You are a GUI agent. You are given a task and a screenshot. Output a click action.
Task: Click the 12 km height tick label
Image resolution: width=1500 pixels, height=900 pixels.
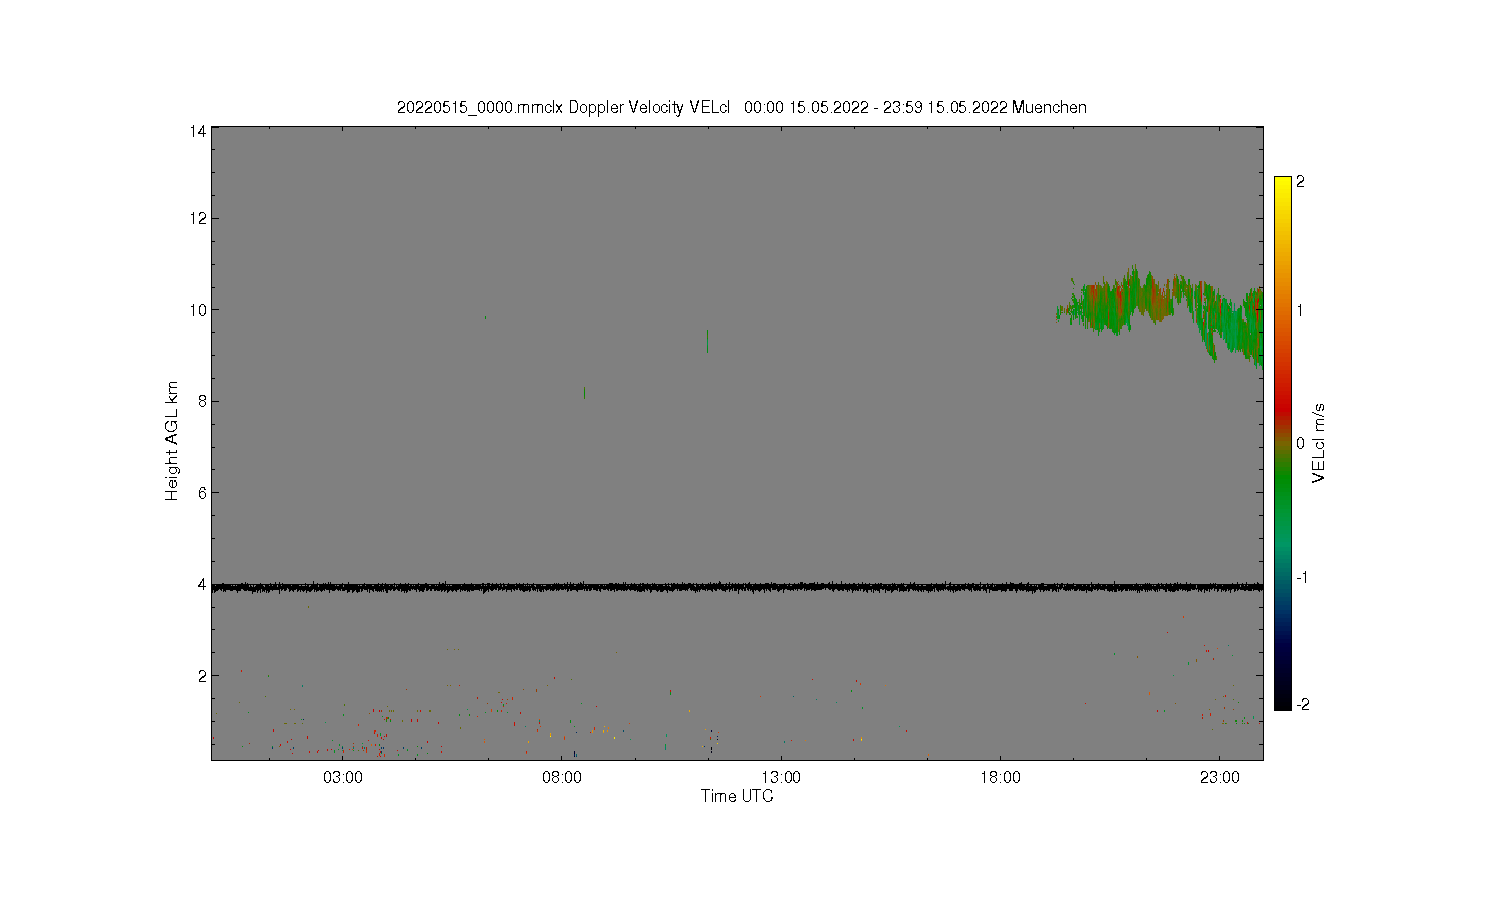(x=198, y=218)
